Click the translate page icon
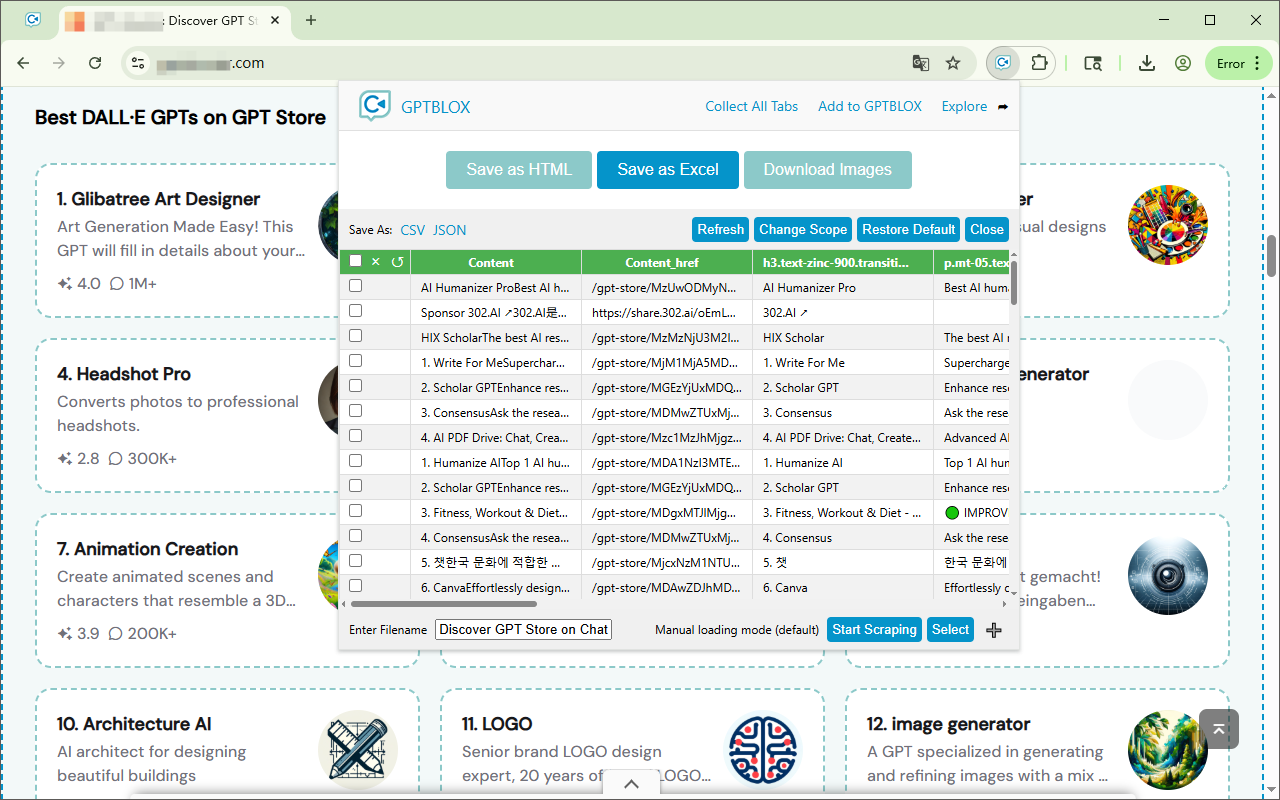 pos(921,63)
